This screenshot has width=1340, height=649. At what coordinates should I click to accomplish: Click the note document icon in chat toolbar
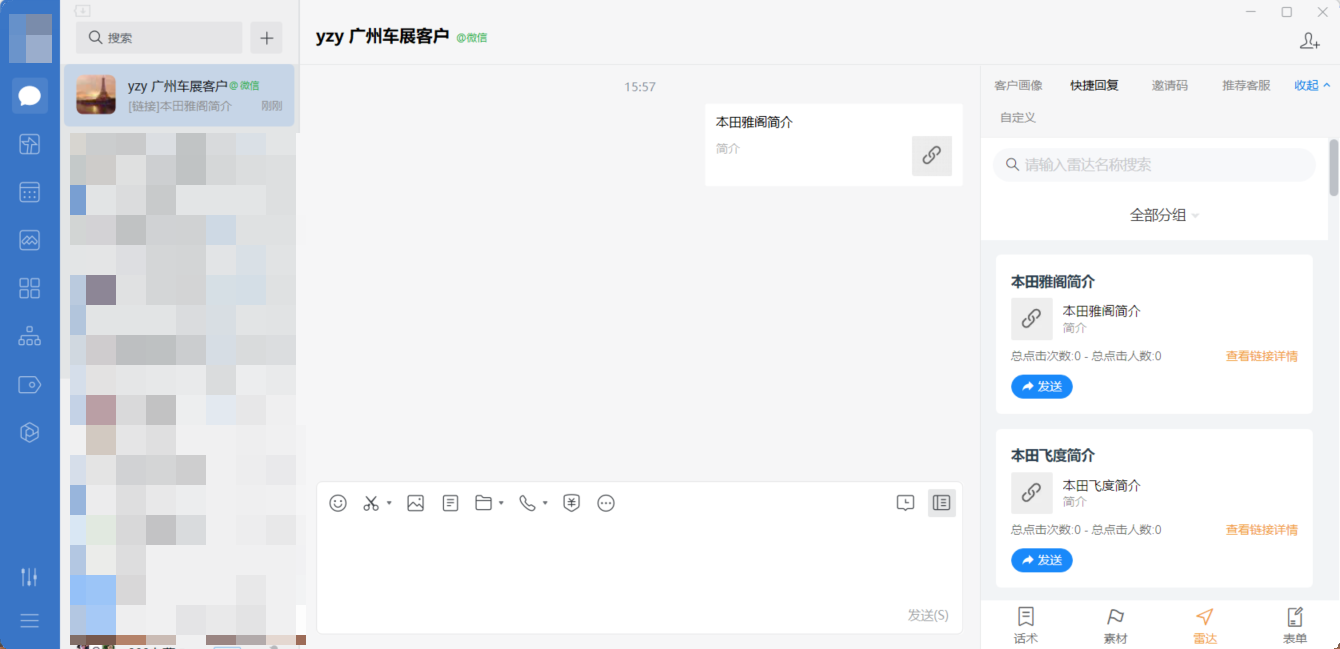tap(450, 503)
